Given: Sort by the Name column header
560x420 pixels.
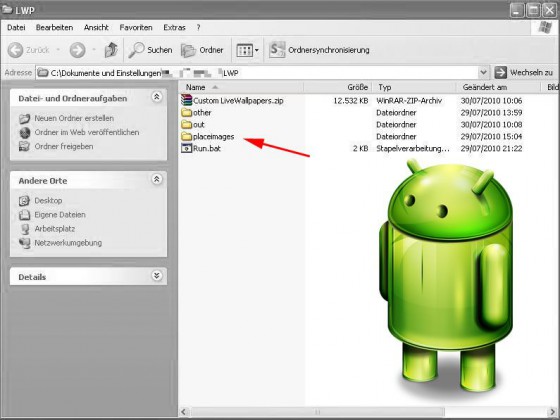Looking at the screenshot, I should coord(241,87).
